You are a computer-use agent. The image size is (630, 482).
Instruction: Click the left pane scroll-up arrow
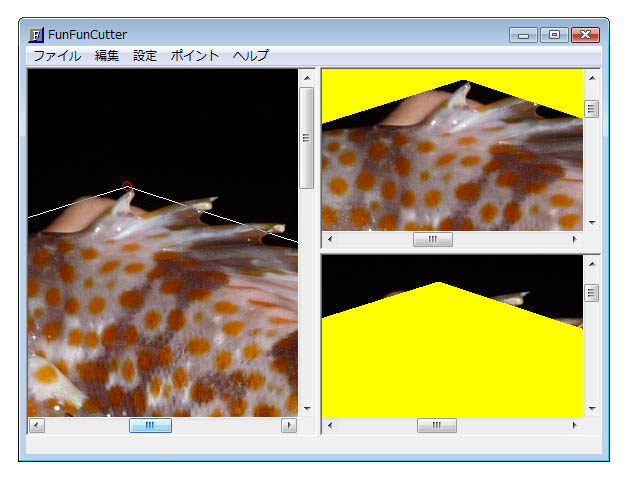pyautogui.click(x=307, y=78)
